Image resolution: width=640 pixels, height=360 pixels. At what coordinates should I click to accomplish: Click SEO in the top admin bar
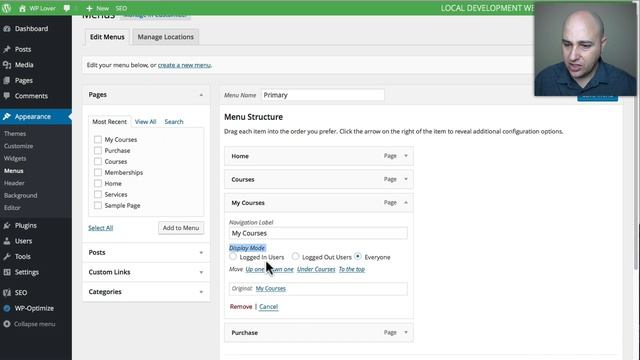[121, 8]
